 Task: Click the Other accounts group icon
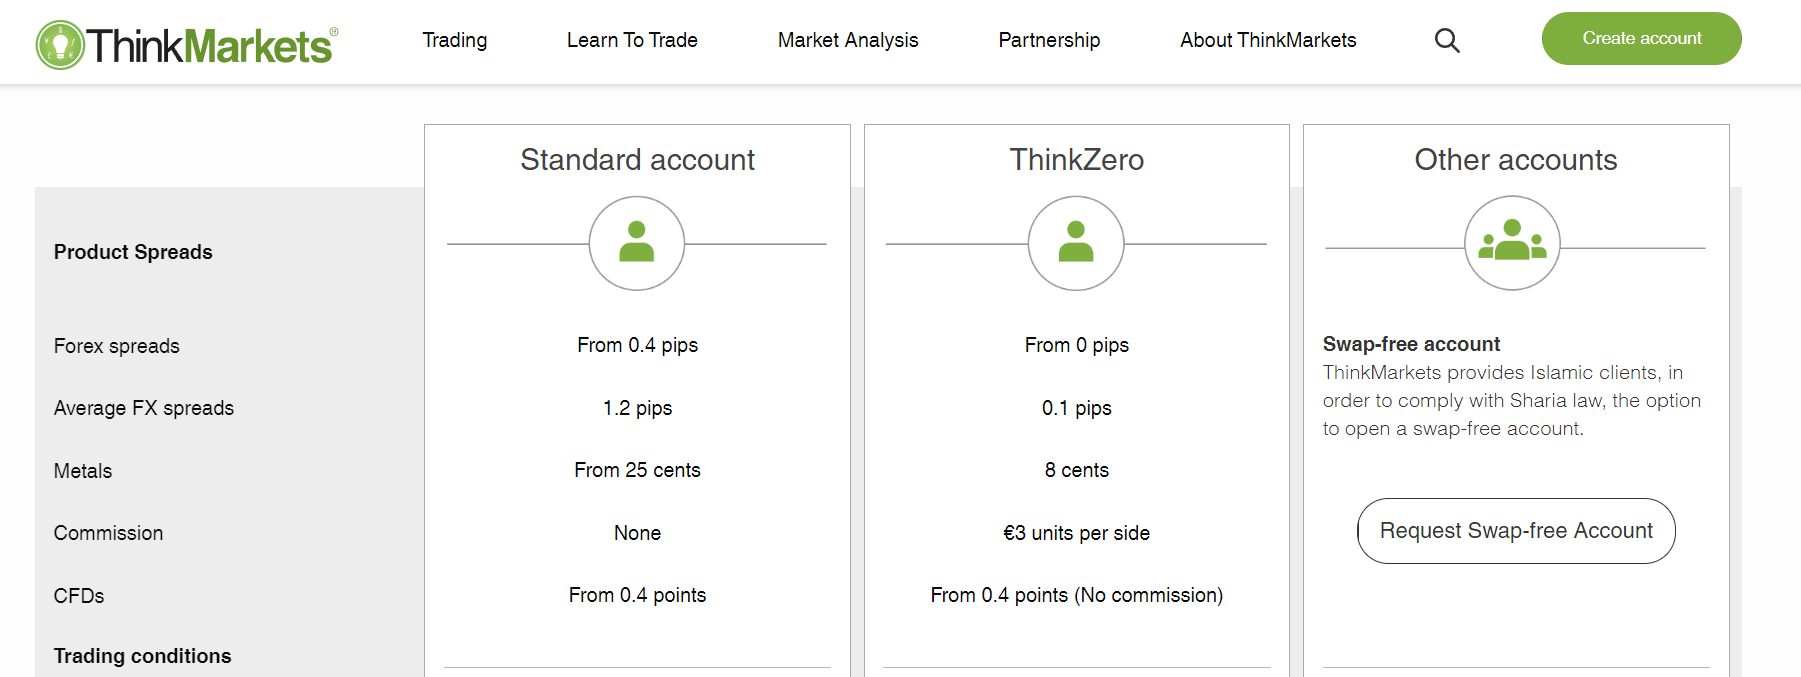tap(1512, 243)
